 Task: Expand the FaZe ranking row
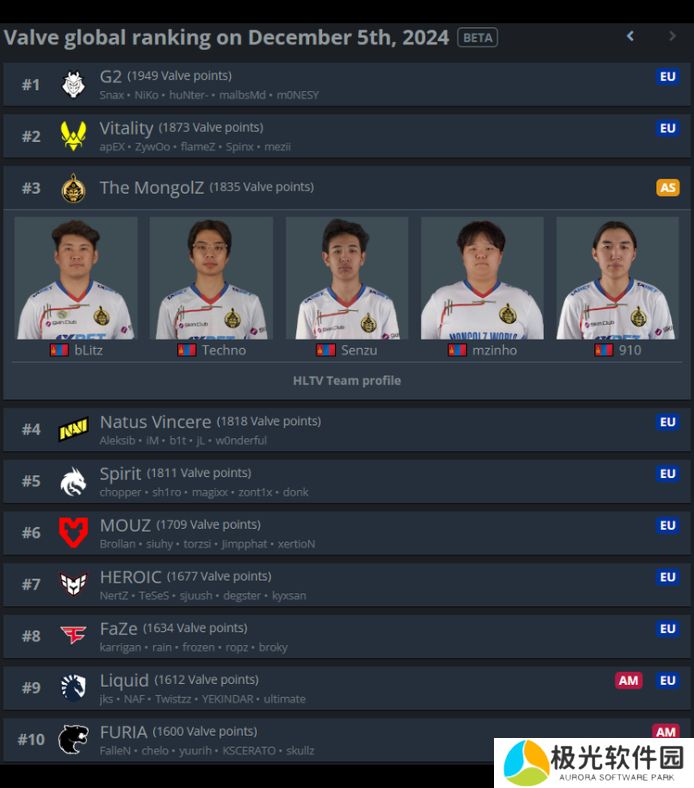point(347,636)
